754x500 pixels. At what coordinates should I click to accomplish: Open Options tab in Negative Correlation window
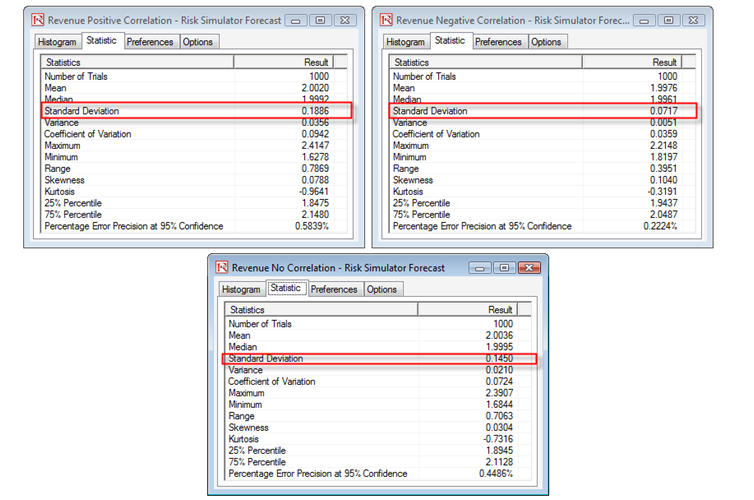[546, 42]
